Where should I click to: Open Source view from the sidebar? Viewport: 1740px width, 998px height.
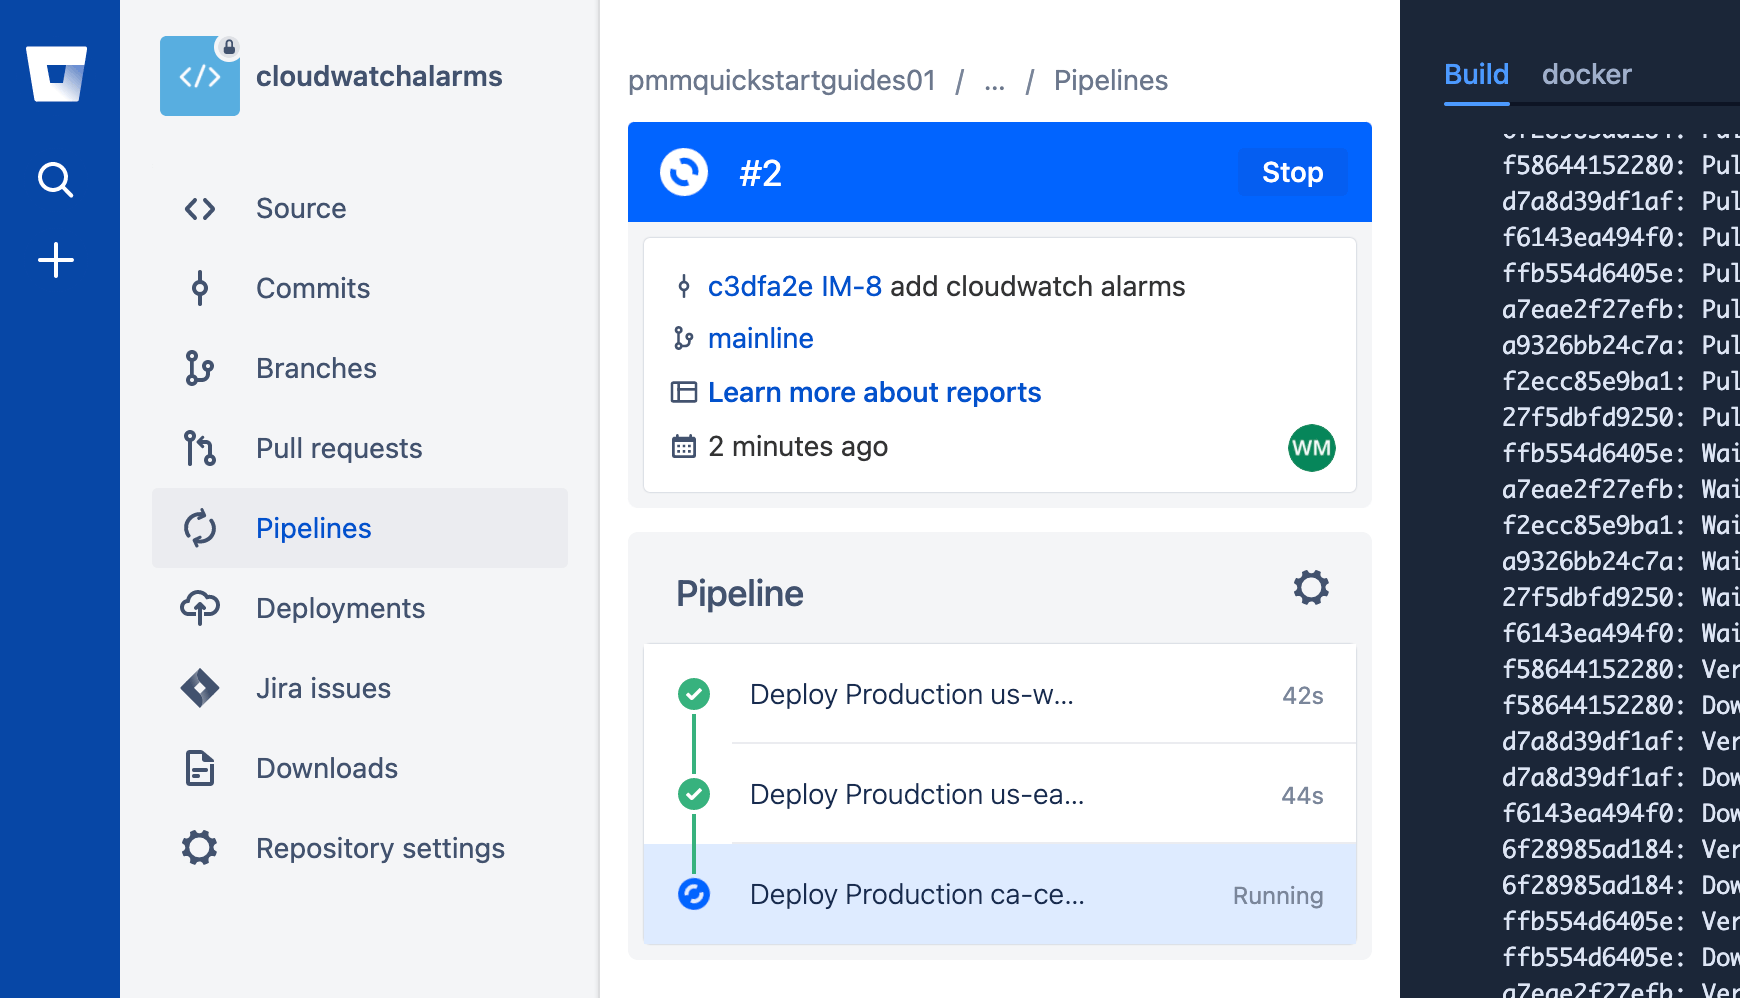(200, 208)
